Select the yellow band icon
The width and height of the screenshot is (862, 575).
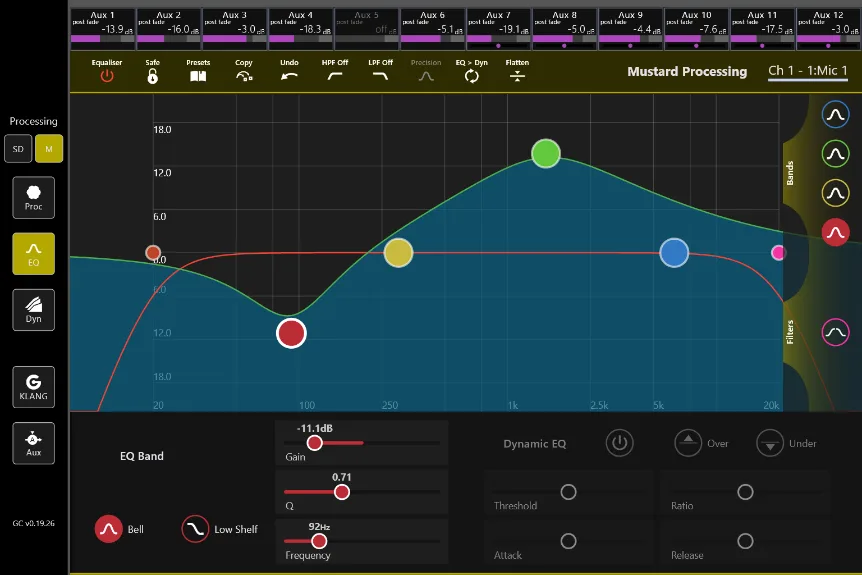coord(835,193)
